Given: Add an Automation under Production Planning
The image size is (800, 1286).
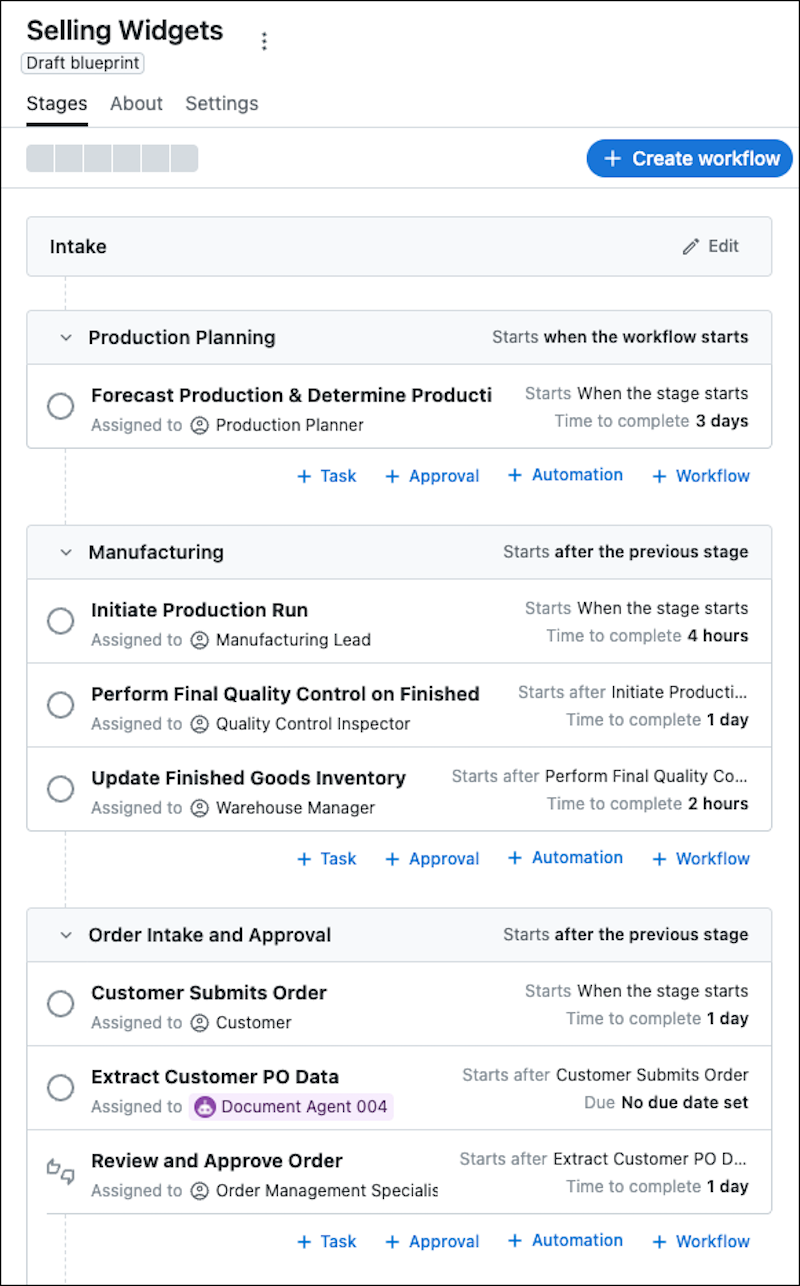Looking at the screenshot, I should (x=565, y=476).
